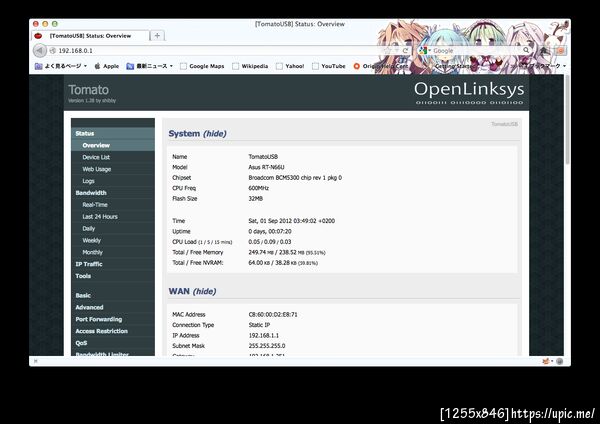
Task: Click the chipset value Broadcom BCM5300
Action: pyautogui.click(x=295, y=178)
